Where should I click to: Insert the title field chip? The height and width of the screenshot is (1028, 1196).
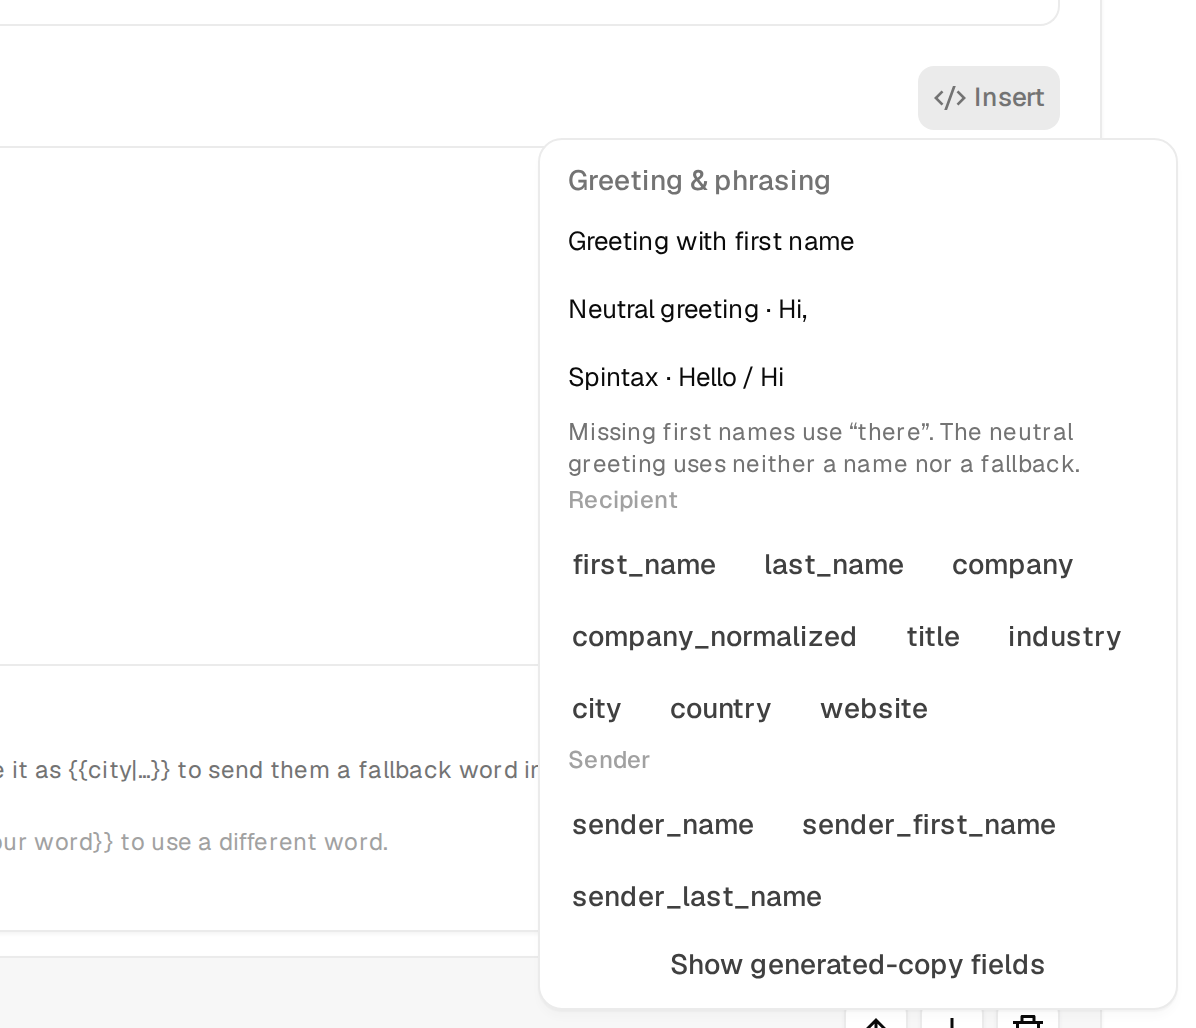click(x=933, y=637)
